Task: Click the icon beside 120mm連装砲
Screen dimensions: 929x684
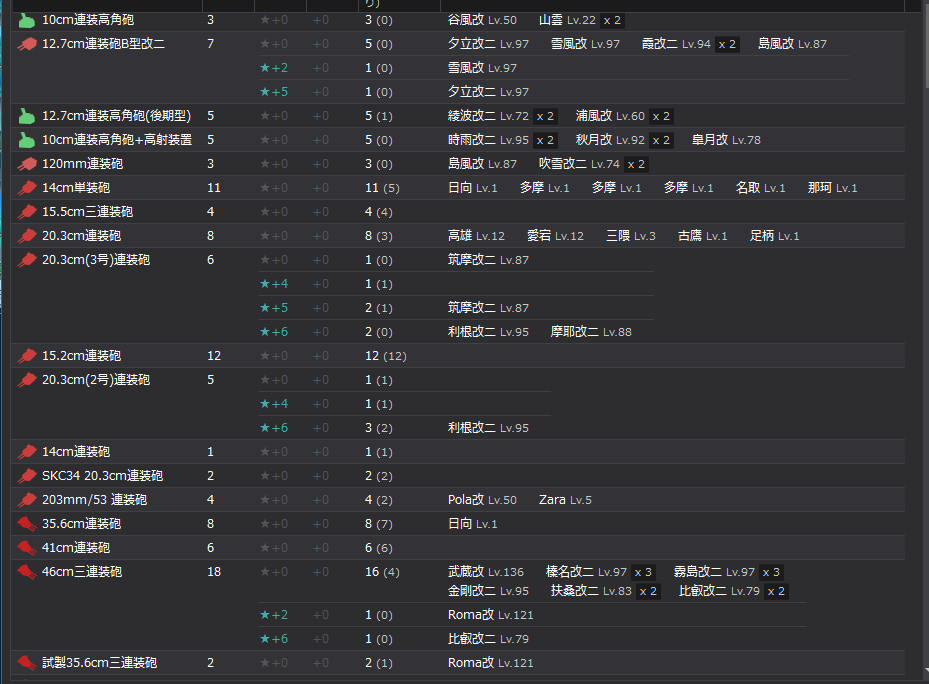Action: pyautogui.click(x=27, y=164)
